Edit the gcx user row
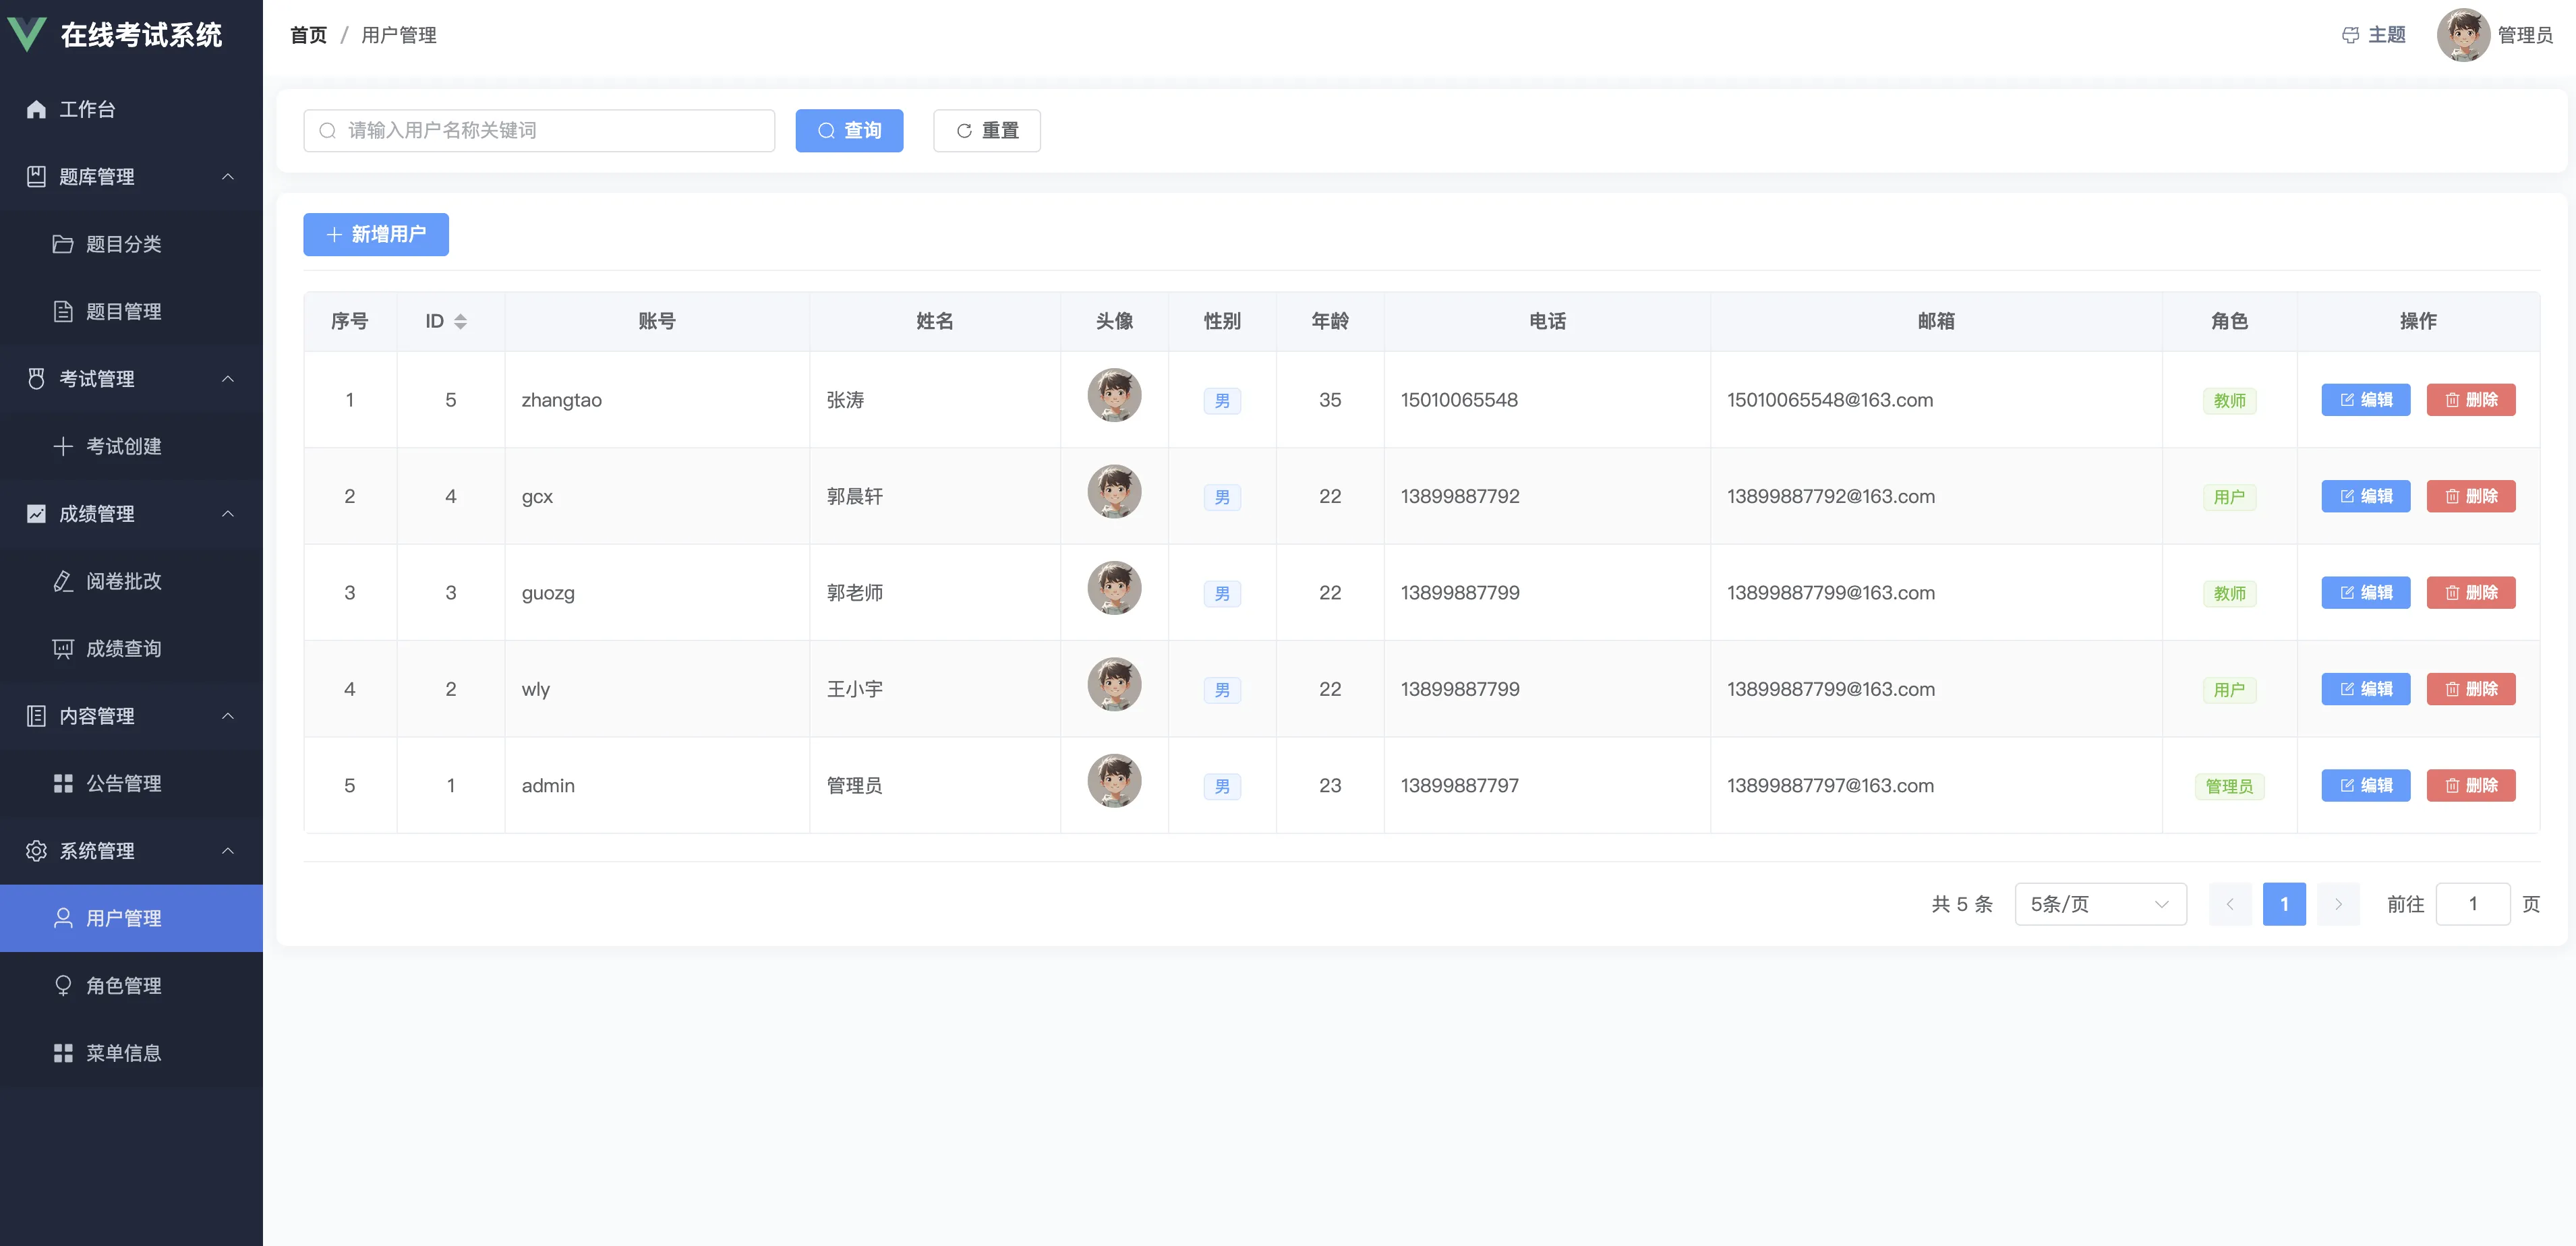Image resolution: width=2576 pixels, height=1246 pixels. (2365, 496)
